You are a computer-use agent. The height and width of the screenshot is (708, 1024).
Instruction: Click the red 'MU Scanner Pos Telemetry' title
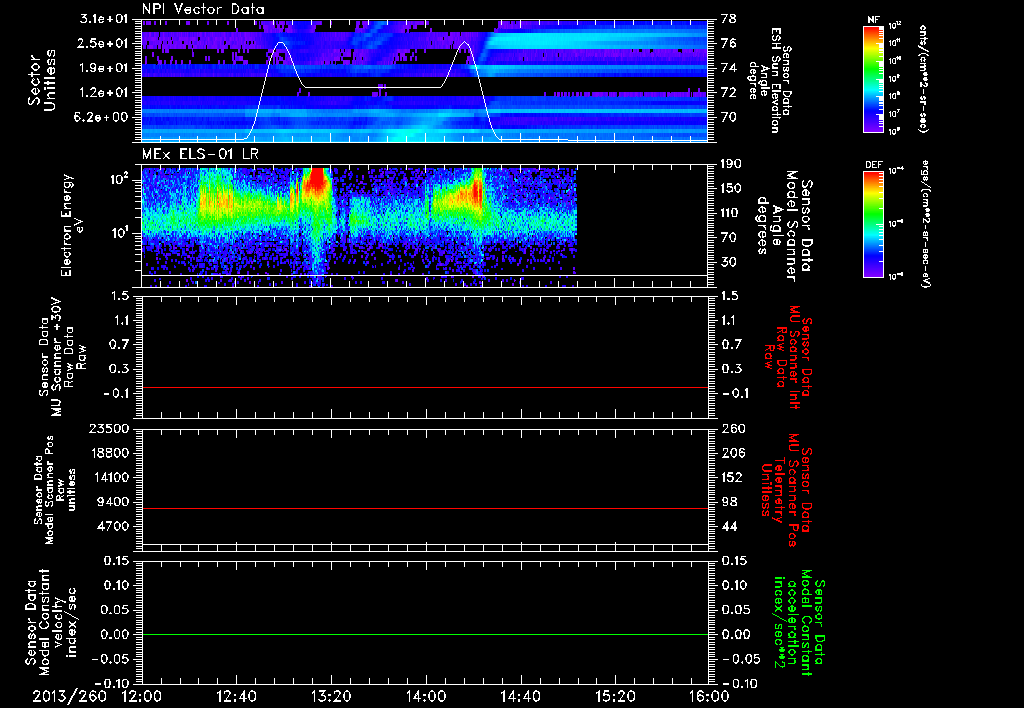(787, 489)
